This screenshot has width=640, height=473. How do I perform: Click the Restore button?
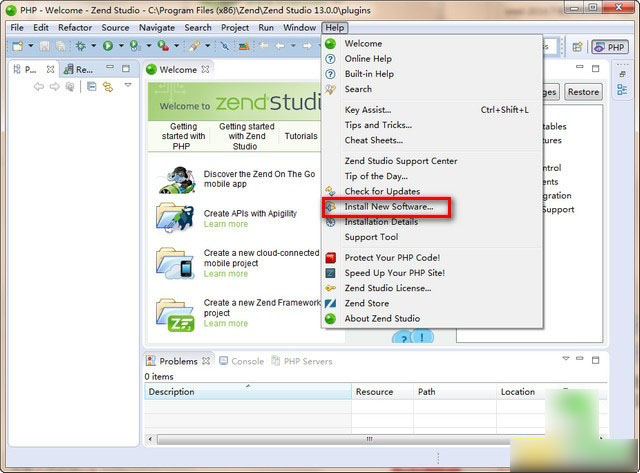pyautogui.click(x=583, y=92)
